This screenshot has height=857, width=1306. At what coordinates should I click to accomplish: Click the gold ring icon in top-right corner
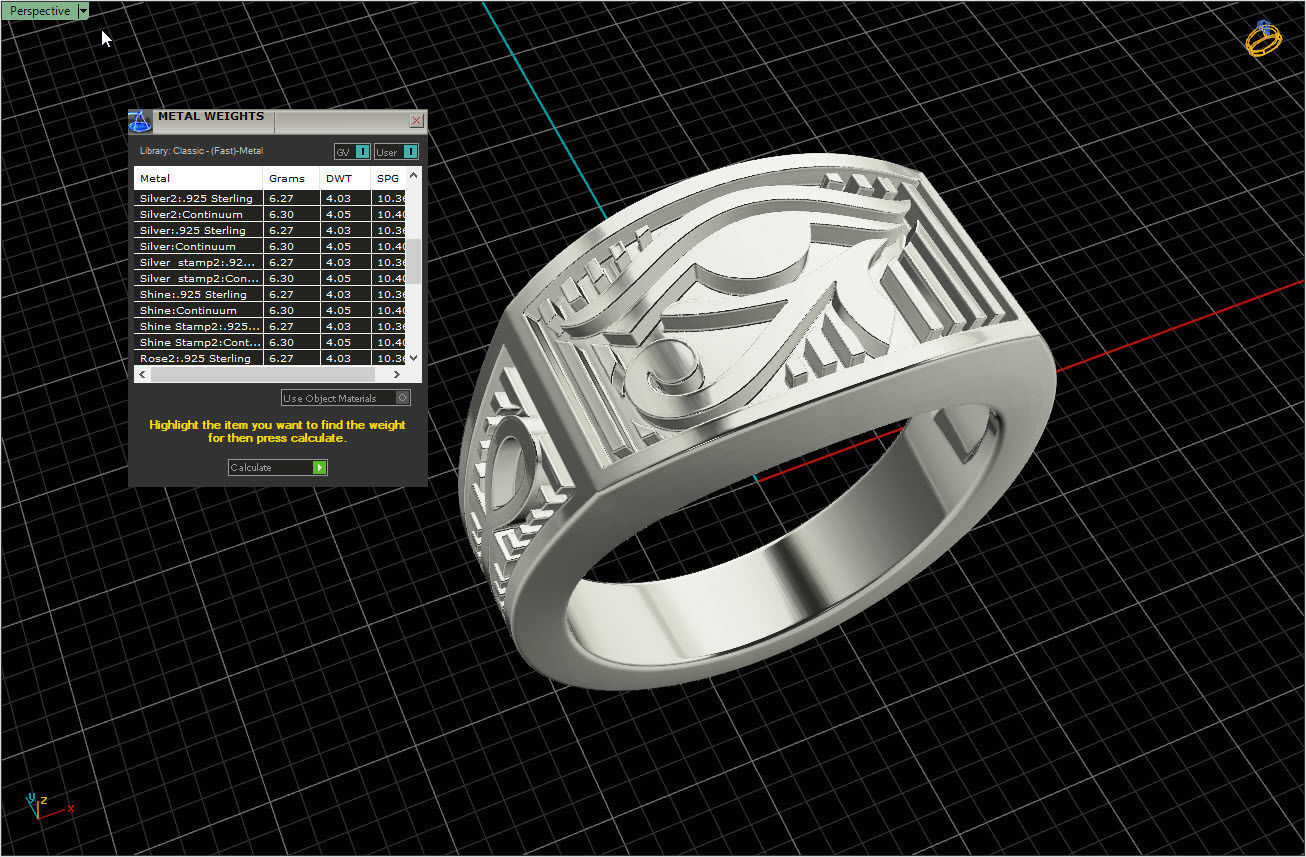point(1263,38)
